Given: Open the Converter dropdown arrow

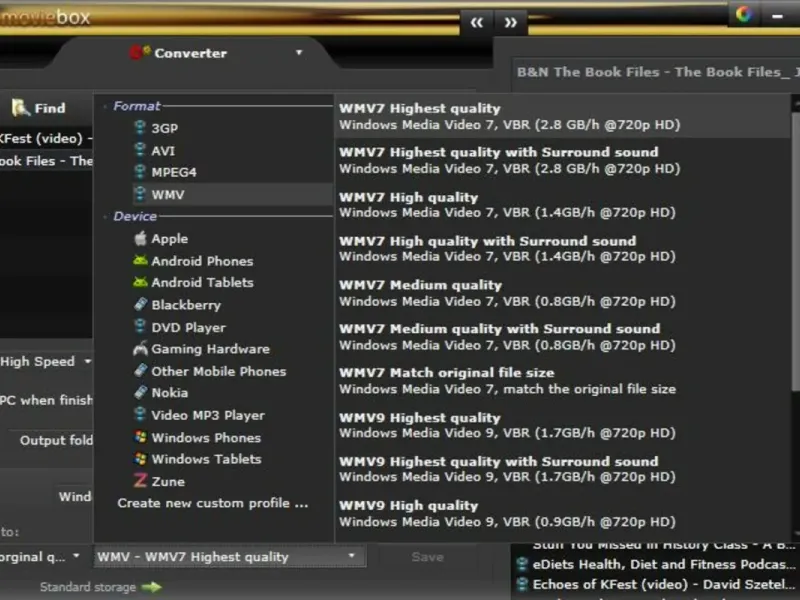Looking at the screenshot, I should click(x=299, y=53).
